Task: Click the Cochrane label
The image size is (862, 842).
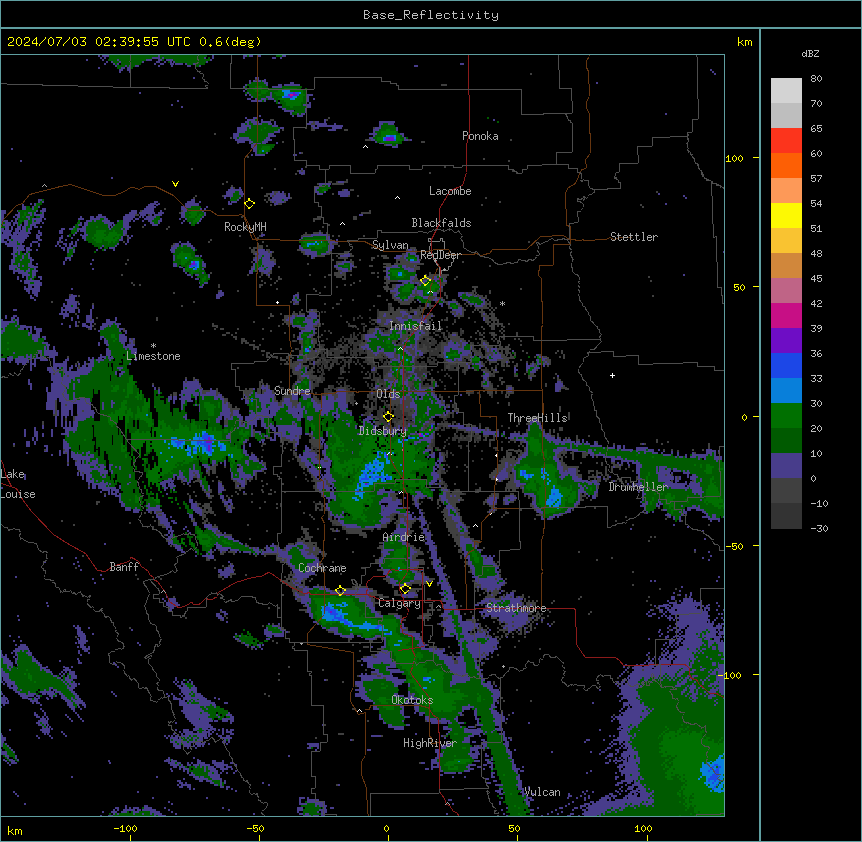Action: click(322, 568)
